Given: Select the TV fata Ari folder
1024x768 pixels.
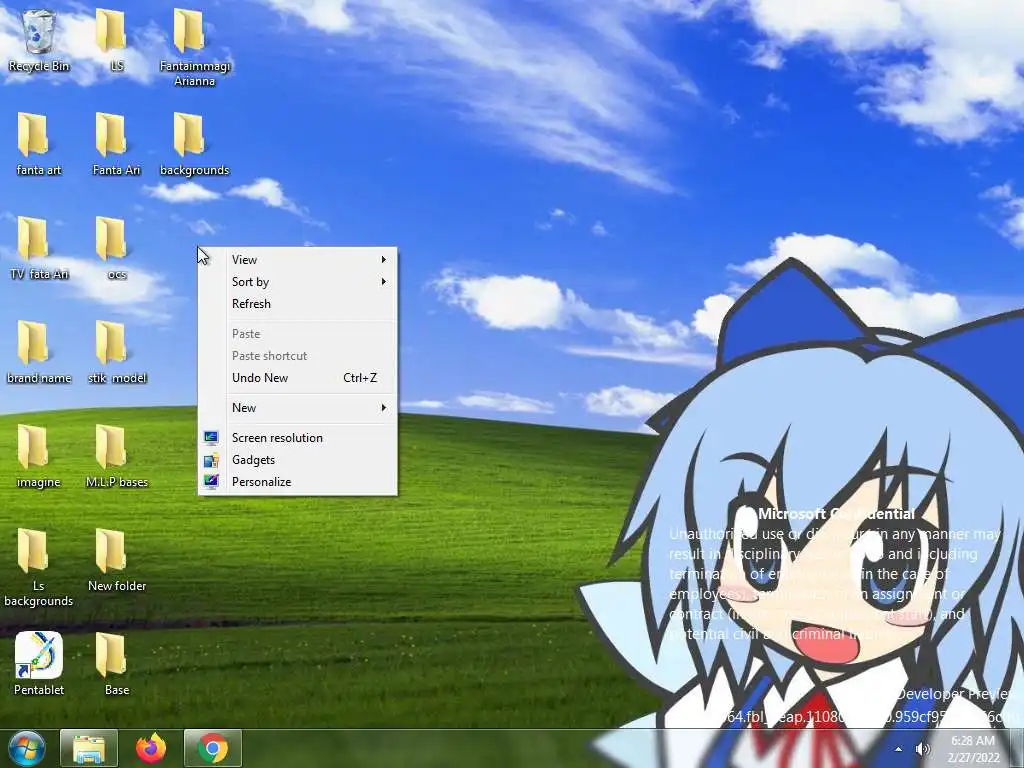Looking at the screenshot, I should coord(39,248).
